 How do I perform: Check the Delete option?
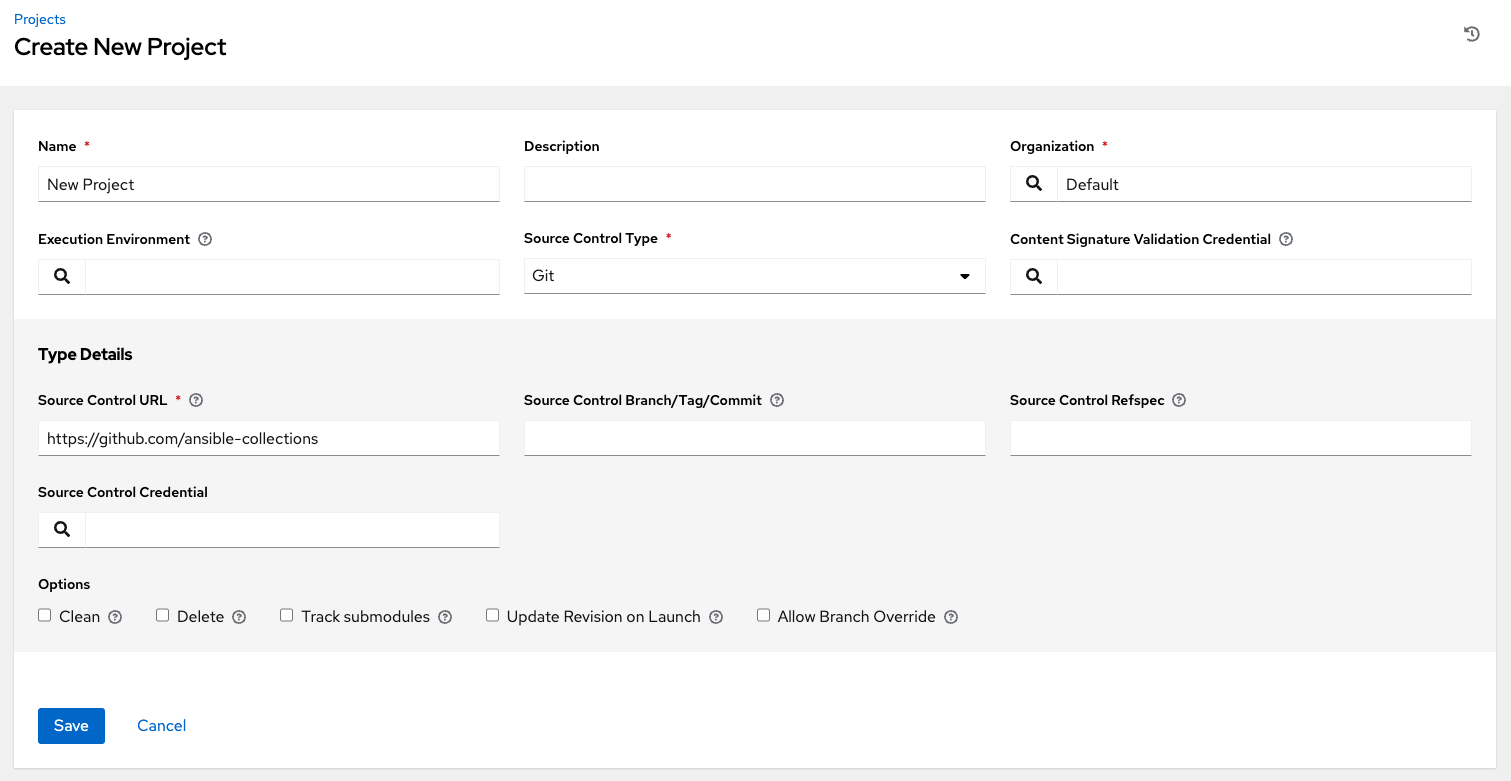click(162, 614)
